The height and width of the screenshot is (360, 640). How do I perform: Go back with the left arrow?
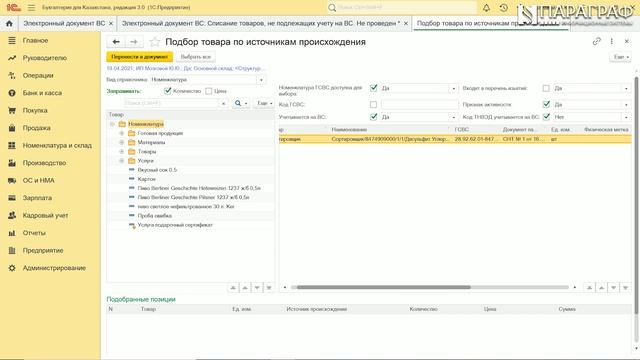pos(116,42)
